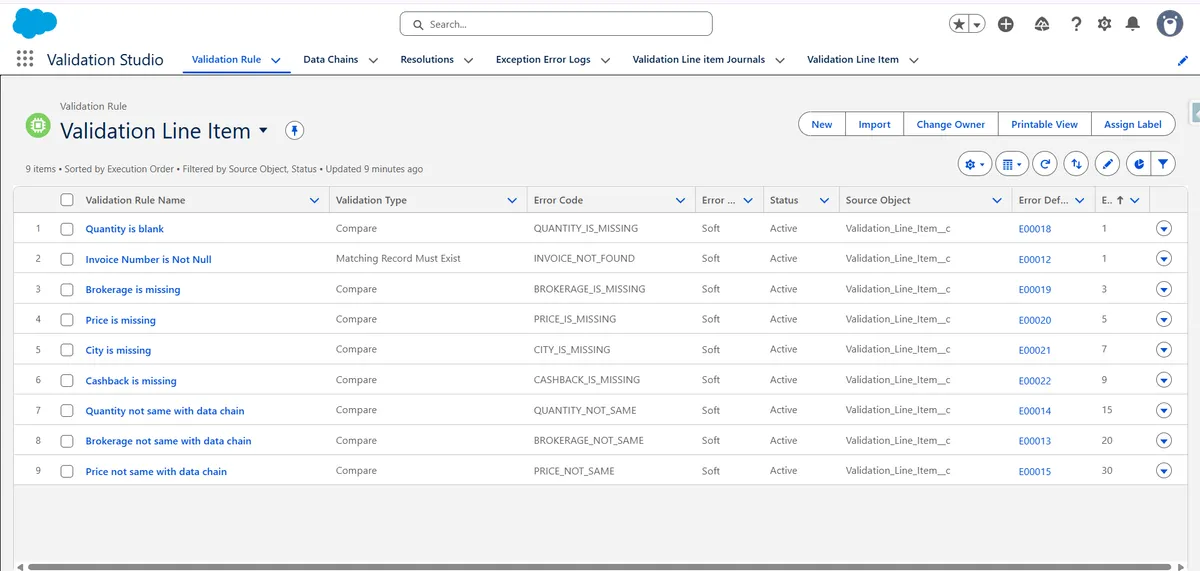Click the global Search field
1200x571 pixels.
tap(556, 24)
